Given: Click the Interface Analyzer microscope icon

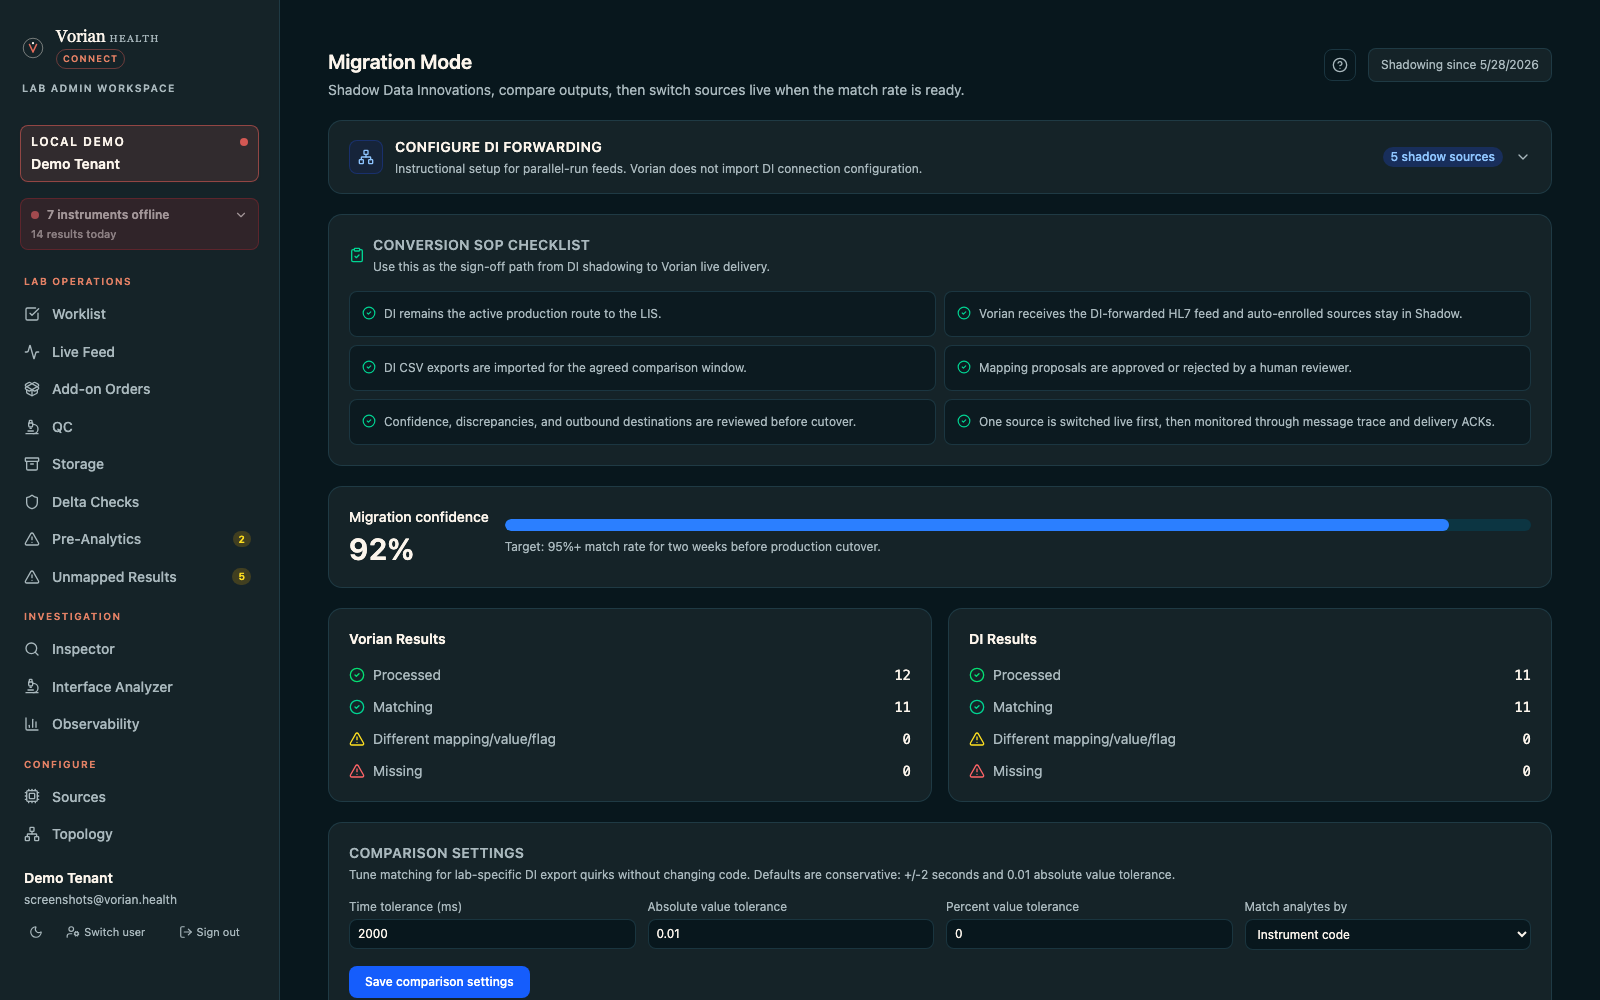Looking at the screenshot, I should click(x=32, y=687).
